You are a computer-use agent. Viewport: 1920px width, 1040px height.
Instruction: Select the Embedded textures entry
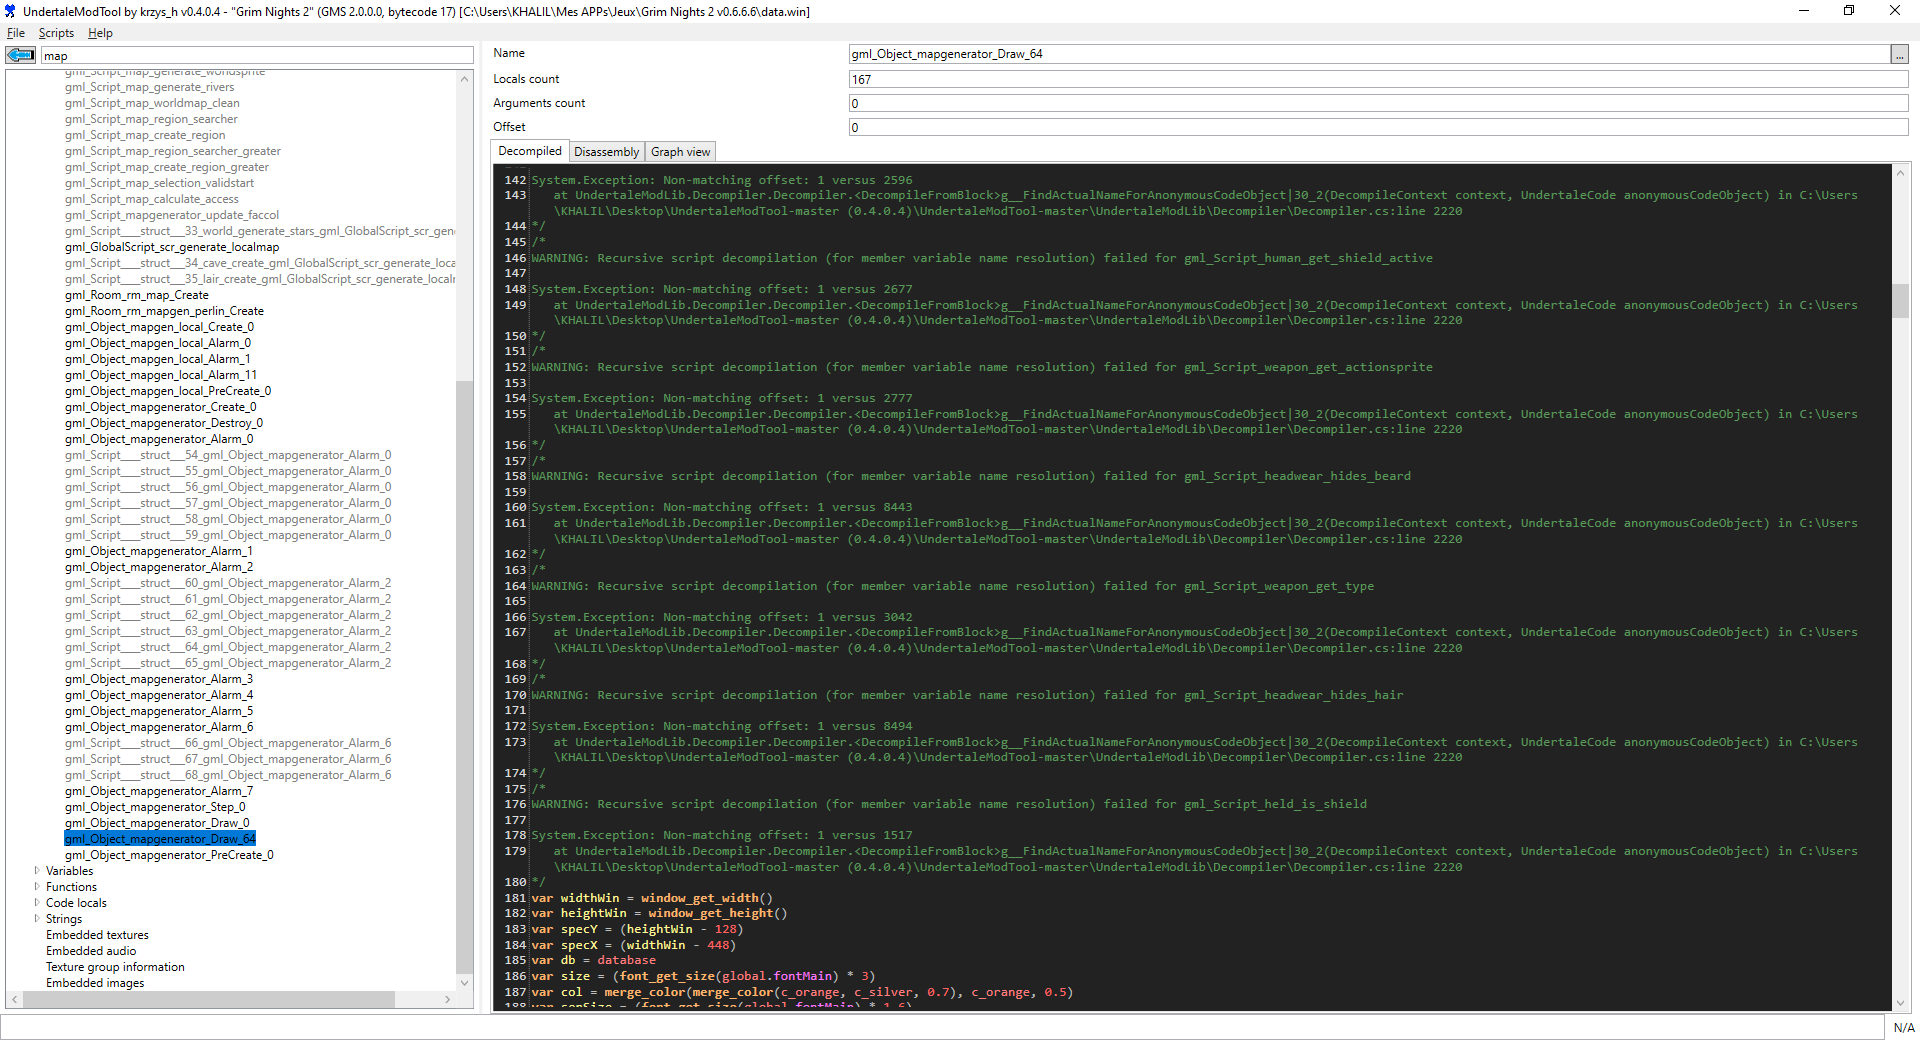coord(97,935)
